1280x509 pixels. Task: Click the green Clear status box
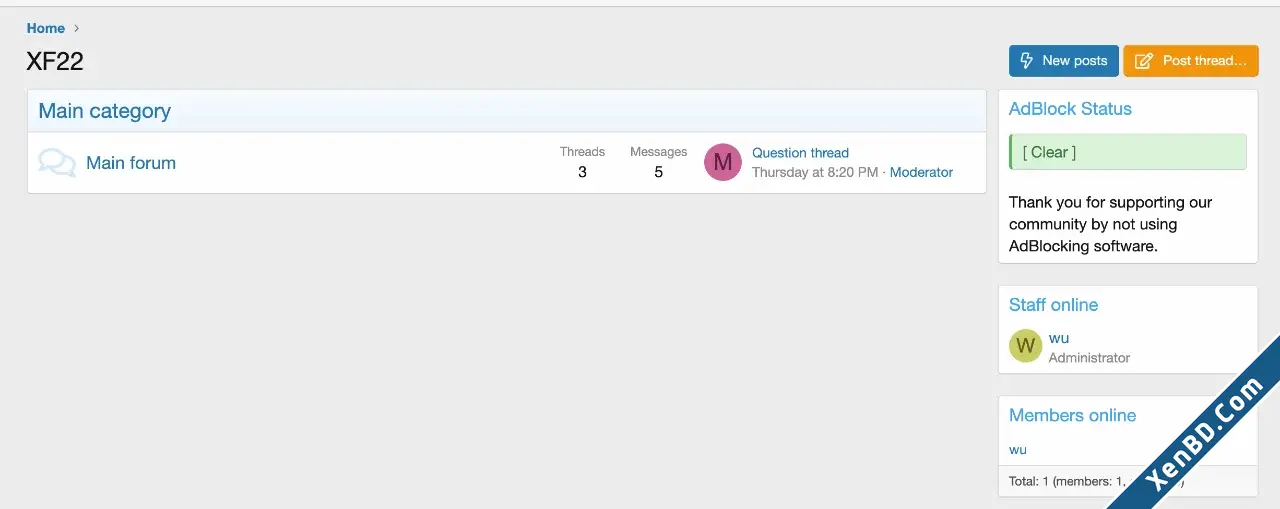1128,152
